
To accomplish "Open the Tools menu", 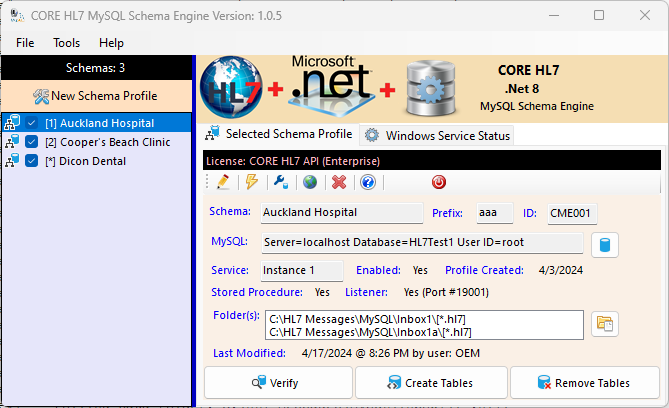I will [67, 43].
